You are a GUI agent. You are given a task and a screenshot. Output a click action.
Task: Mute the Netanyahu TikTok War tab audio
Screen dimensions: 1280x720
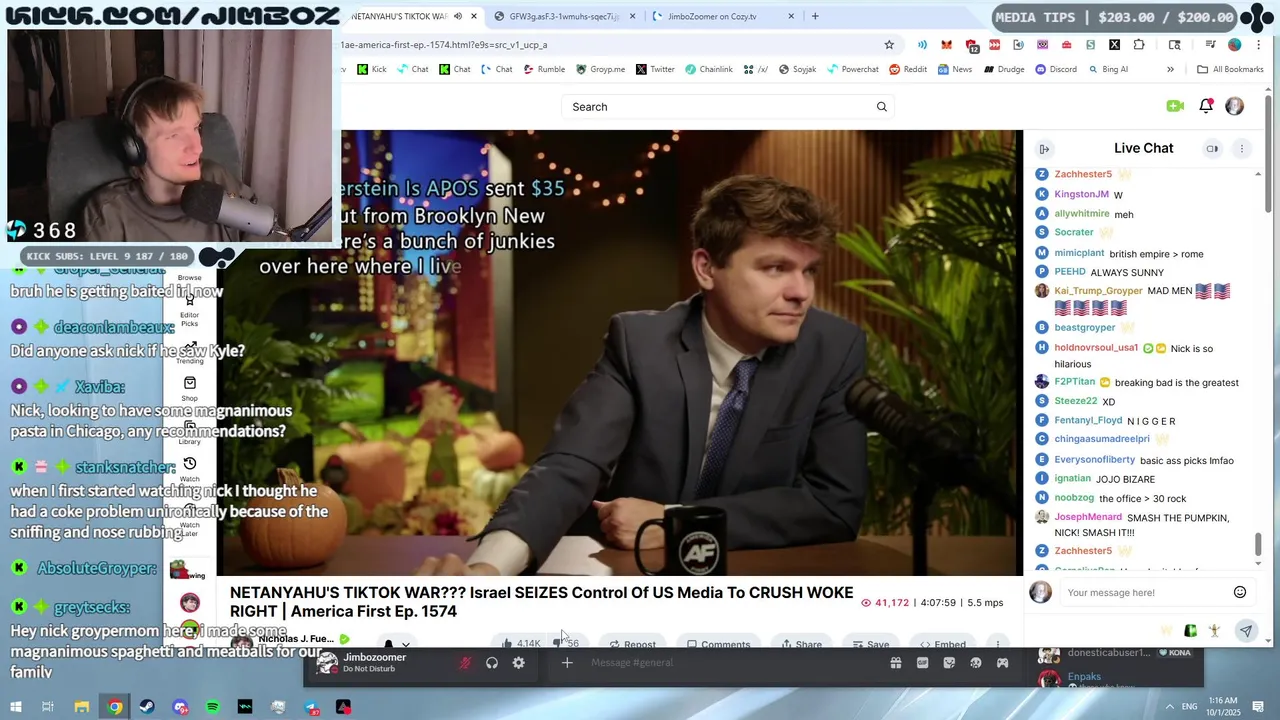(458, 16)
